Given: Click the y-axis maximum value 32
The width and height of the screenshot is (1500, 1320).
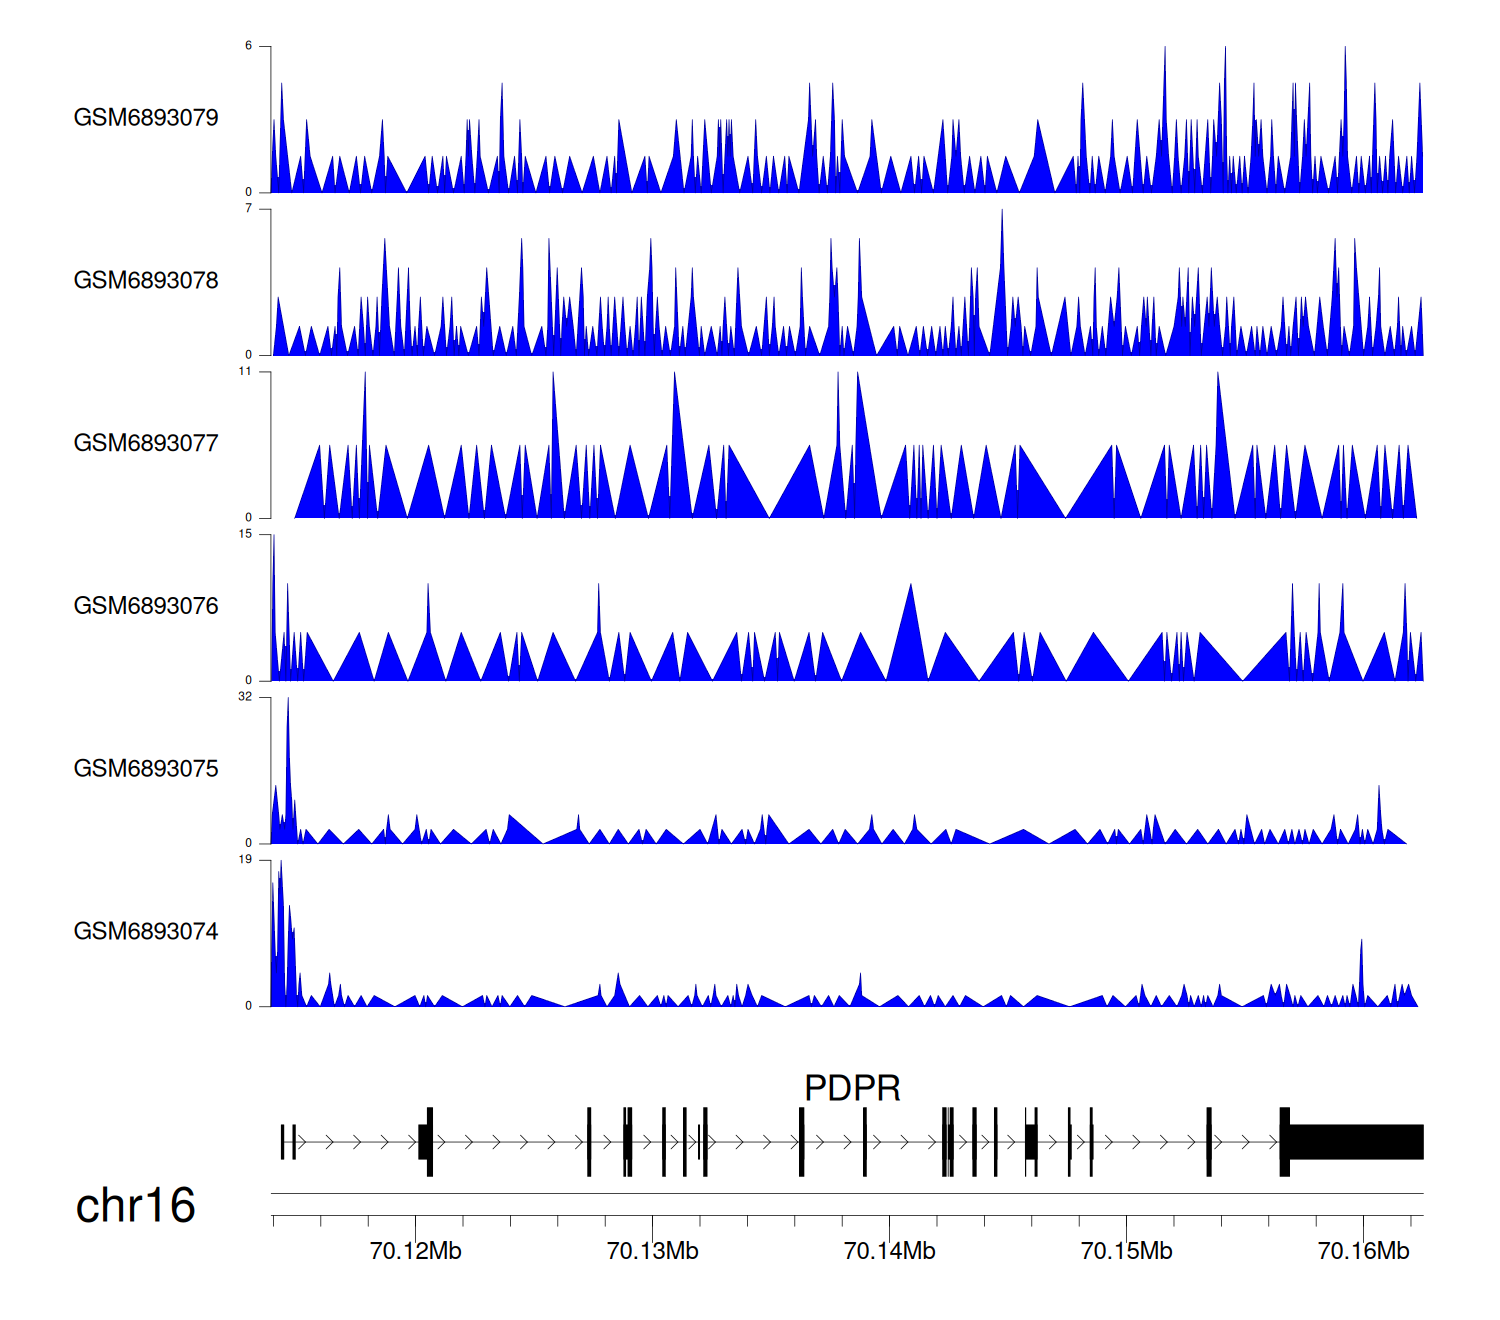Looking at the screenshot, I should pyautogui.click(x=245, y=697).
